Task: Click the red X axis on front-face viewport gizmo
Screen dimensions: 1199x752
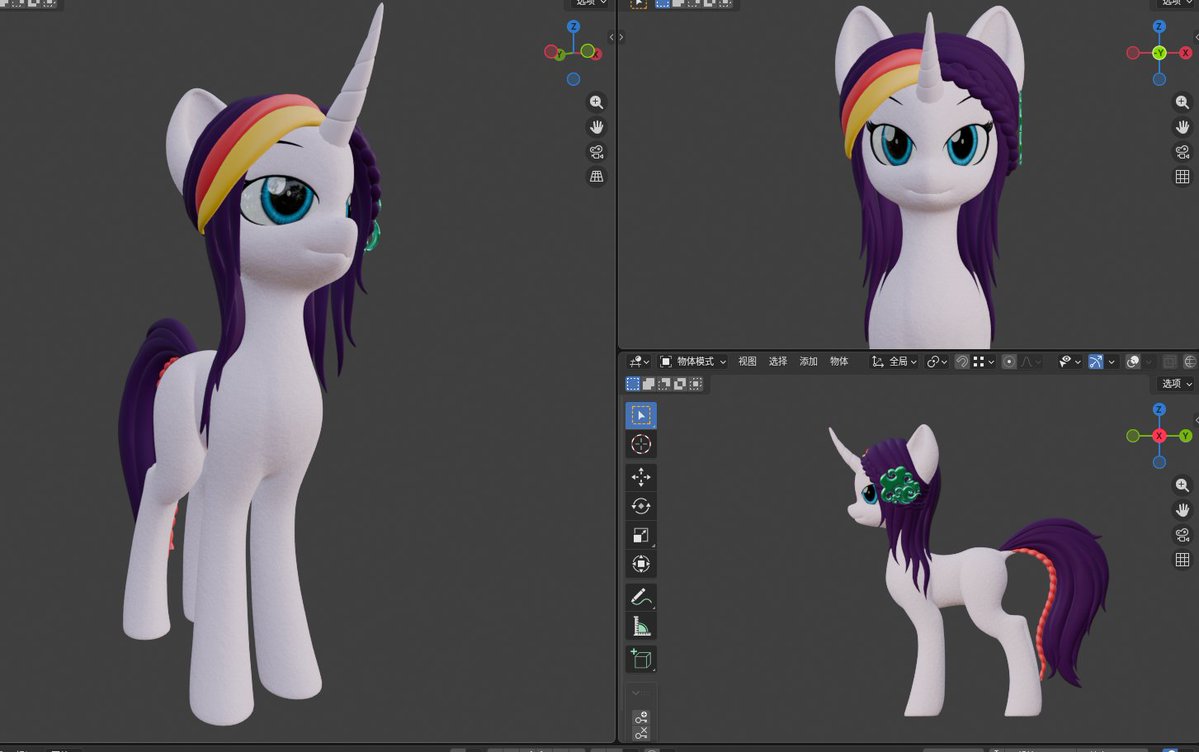Action: coord(1185,53)
